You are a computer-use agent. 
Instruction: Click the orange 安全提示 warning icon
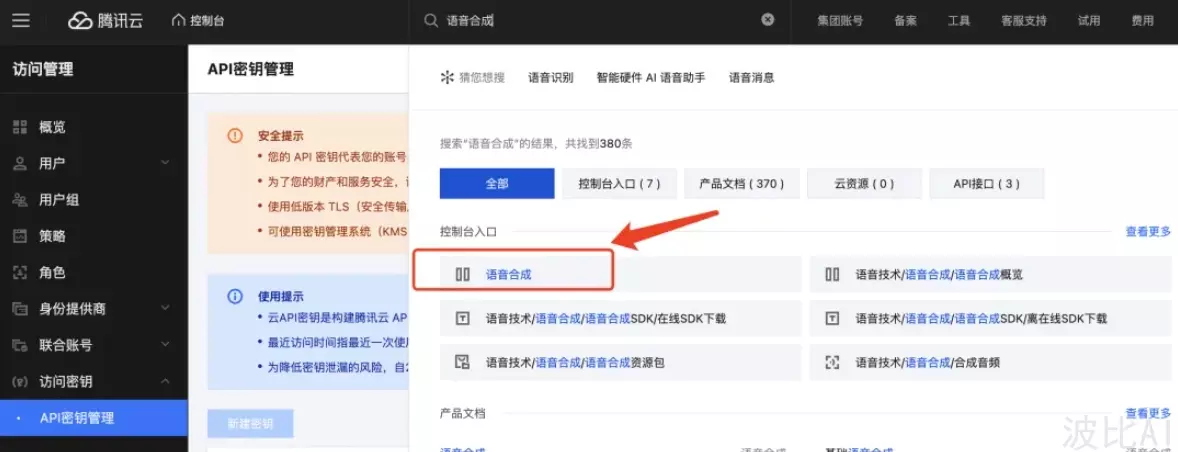click(x=235, y=136)
